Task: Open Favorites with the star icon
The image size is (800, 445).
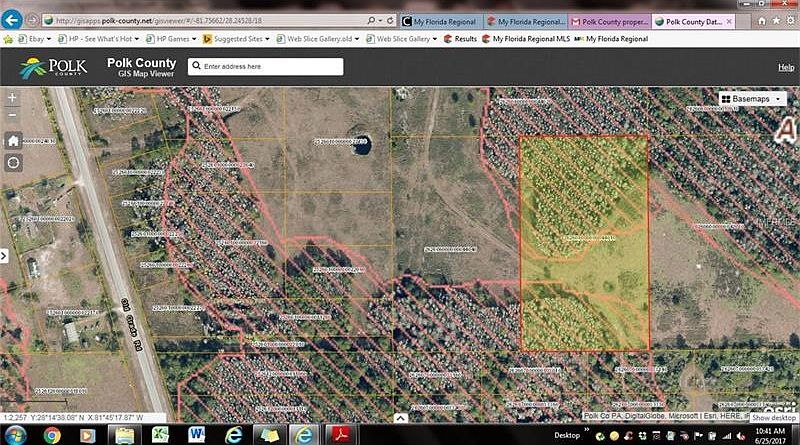Action: coord(776,21)
